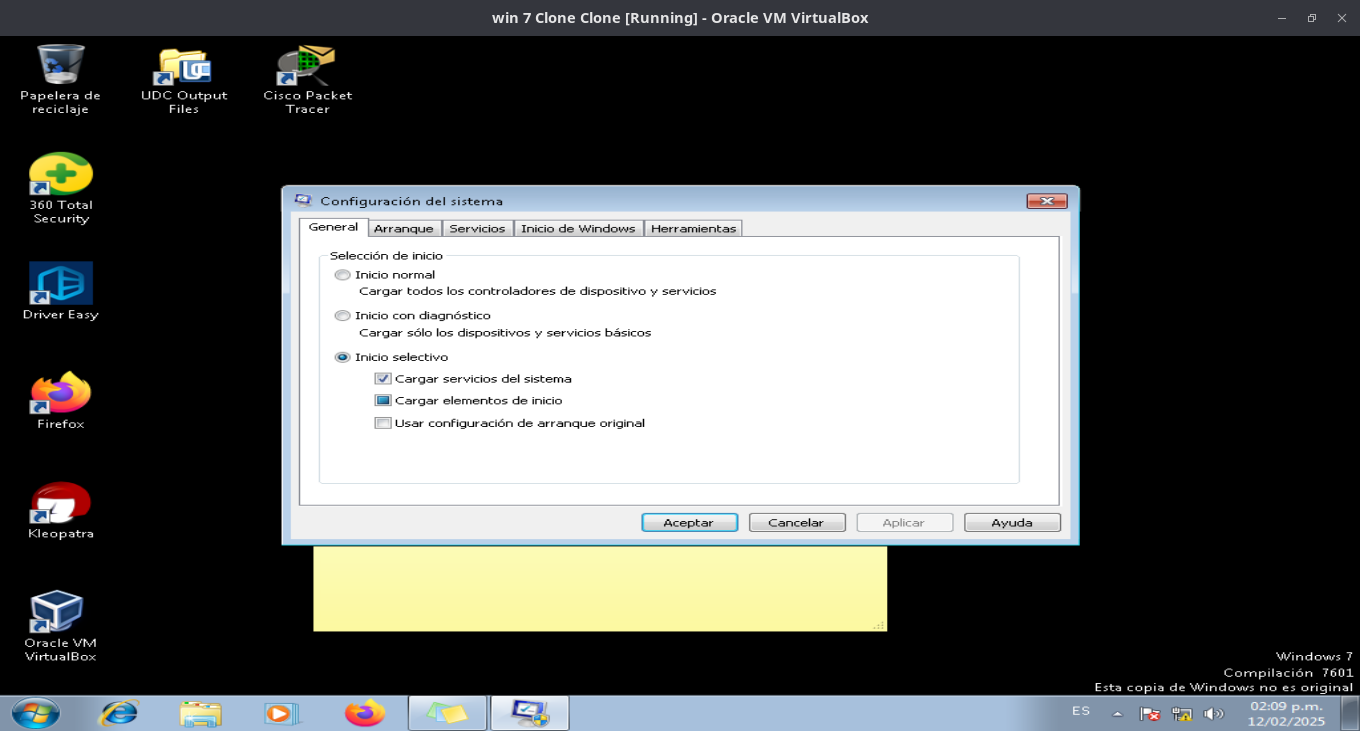
Task: Choose the Inicio con diagnóstico option
Action: [343, 316]
